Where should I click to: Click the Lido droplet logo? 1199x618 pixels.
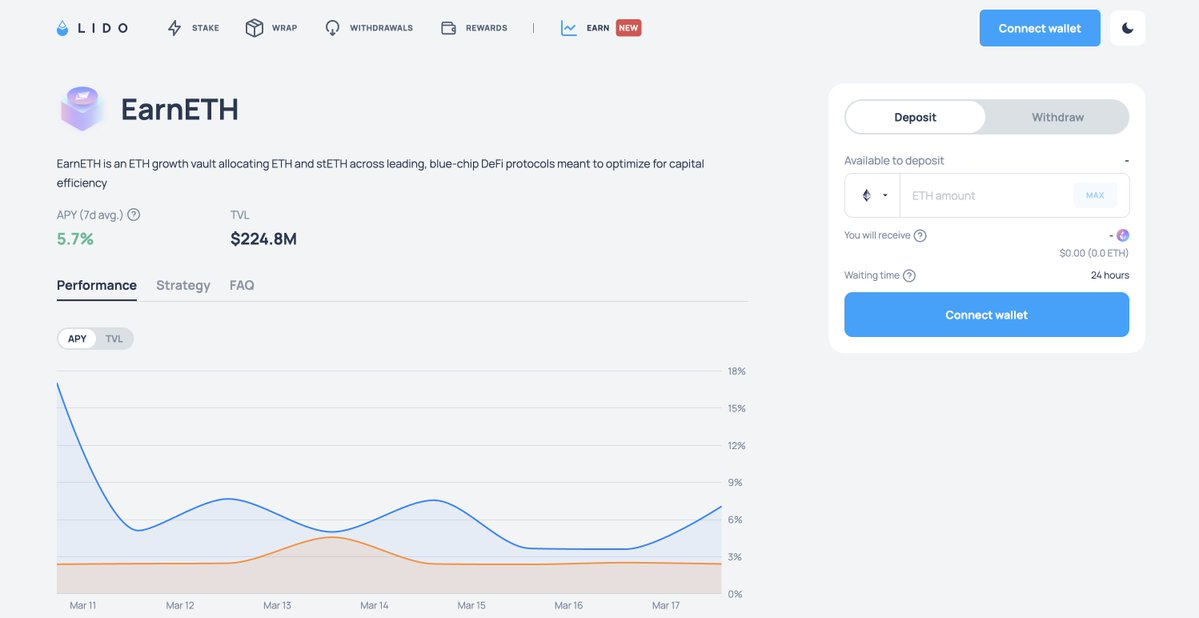63,28
